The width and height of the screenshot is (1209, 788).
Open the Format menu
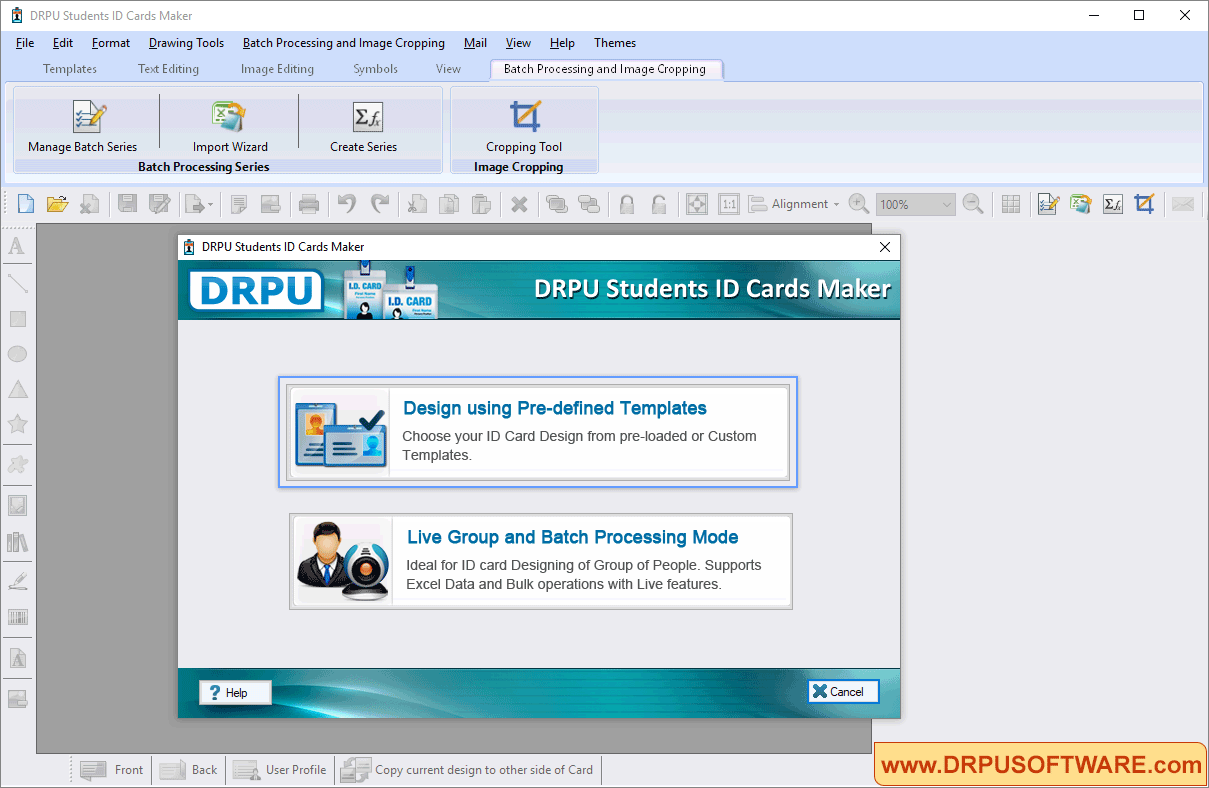coord(111,43)
